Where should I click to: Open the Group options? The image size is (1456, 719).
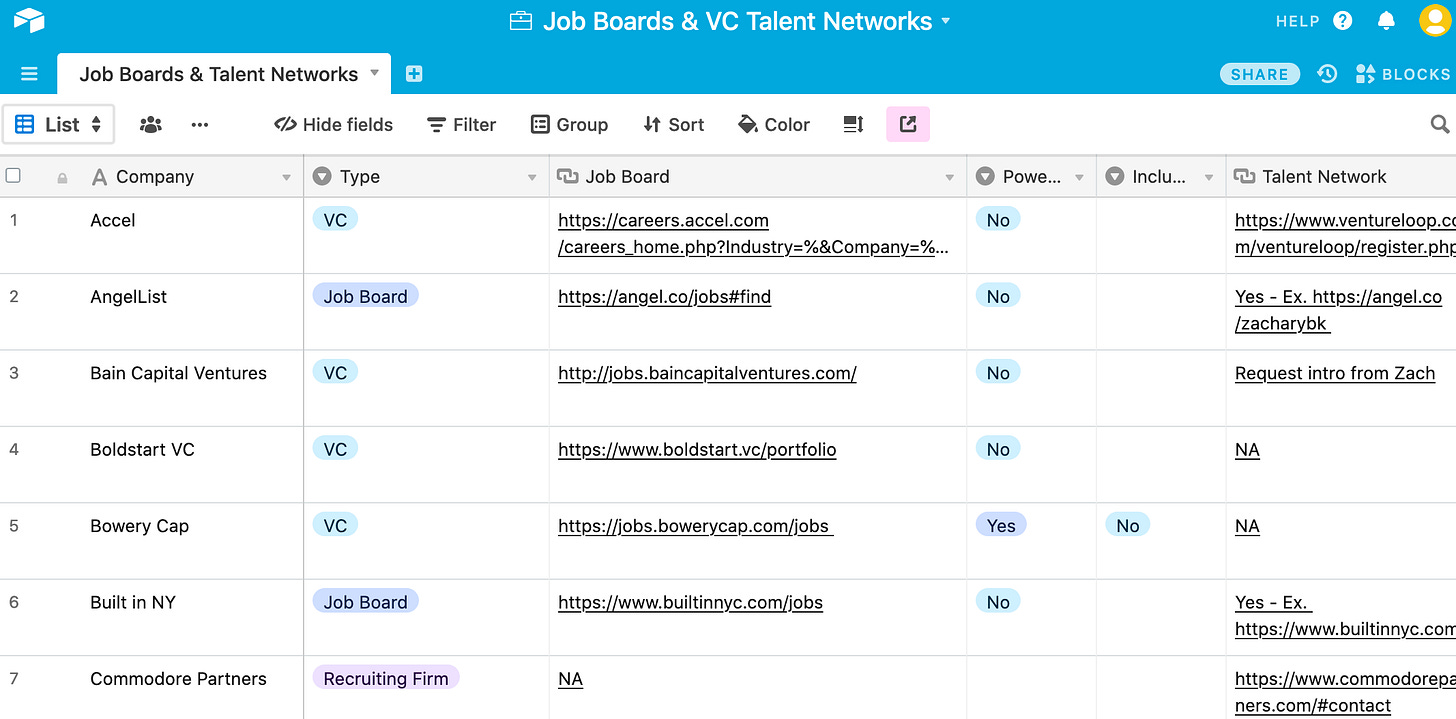[x=569, y=125]
